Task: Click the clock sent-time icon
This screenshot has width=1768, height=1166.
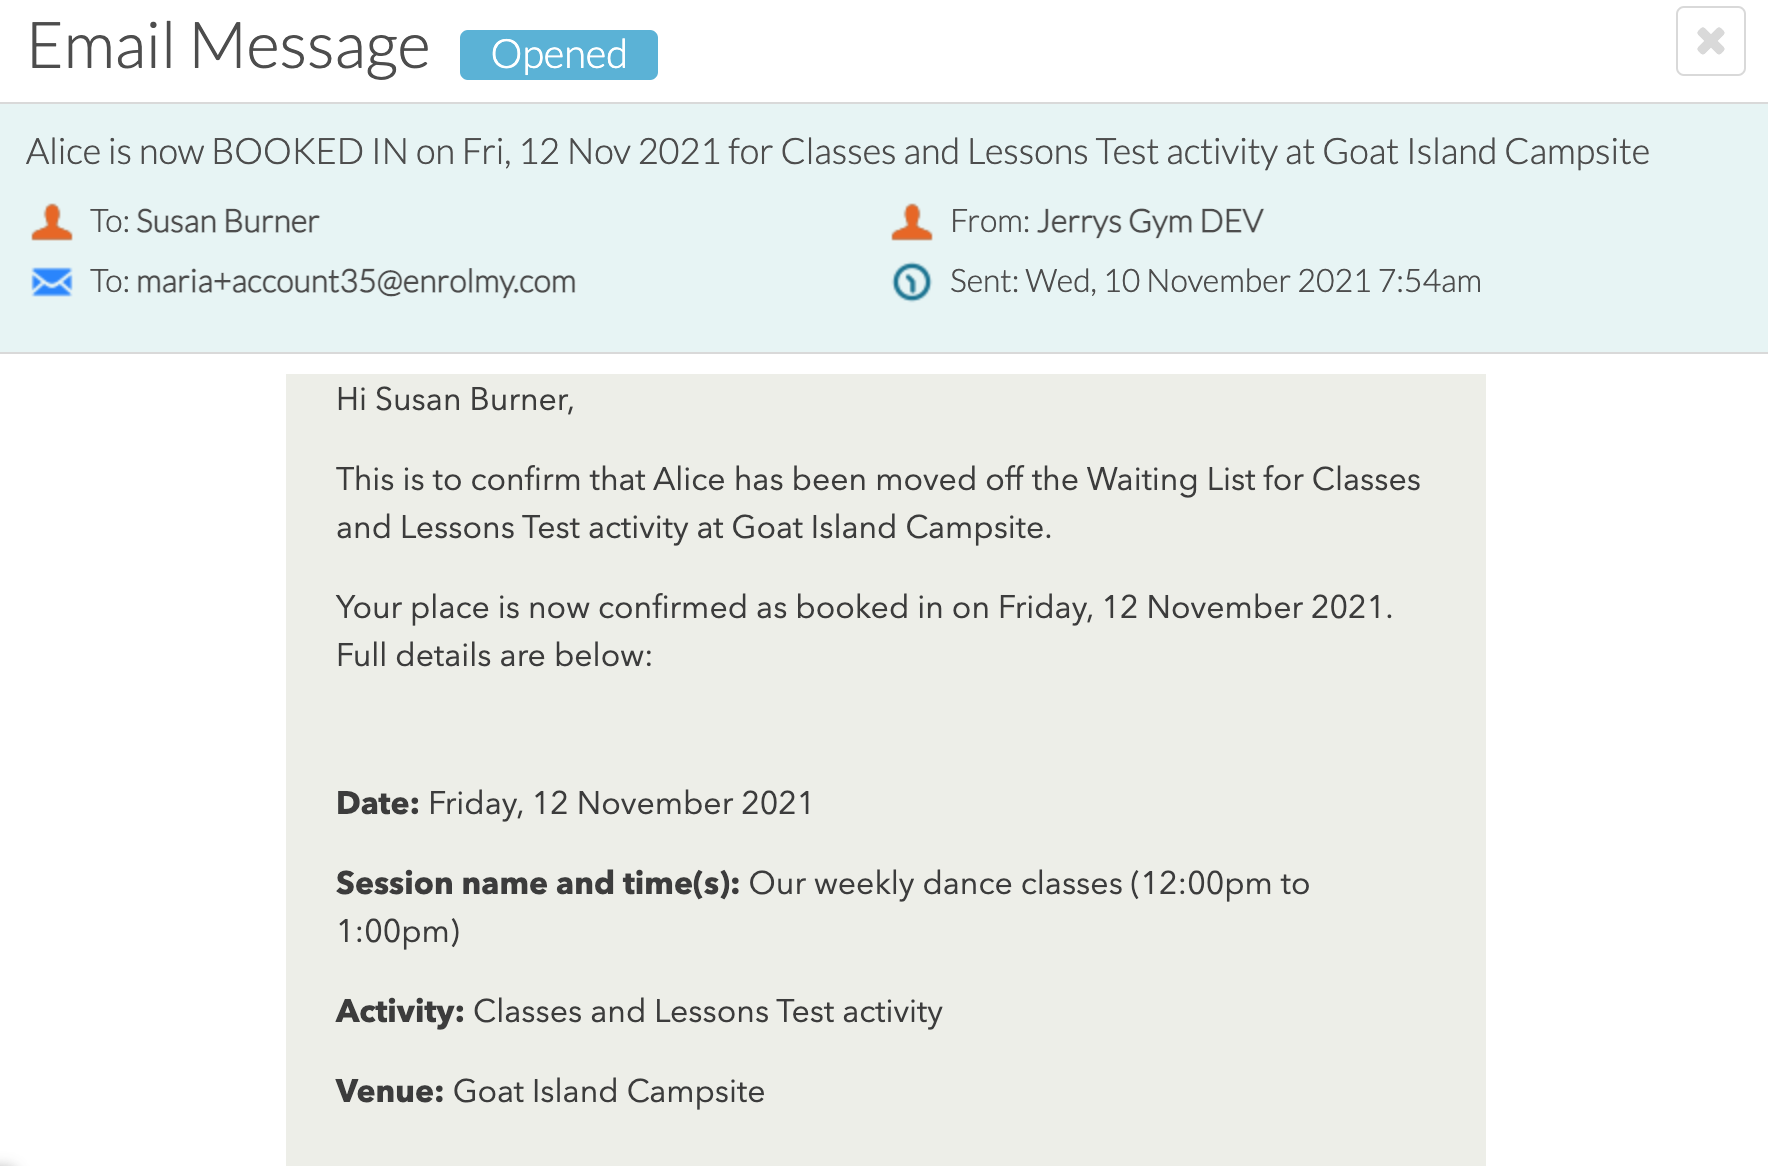Action: tap(912, 282)
